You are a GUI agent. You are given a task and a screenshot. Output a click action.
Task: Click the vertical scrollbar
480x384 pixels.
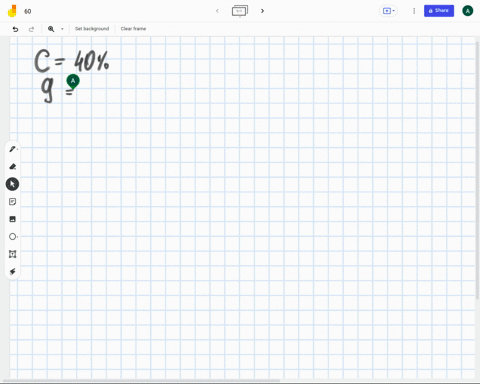coord(478,170)
